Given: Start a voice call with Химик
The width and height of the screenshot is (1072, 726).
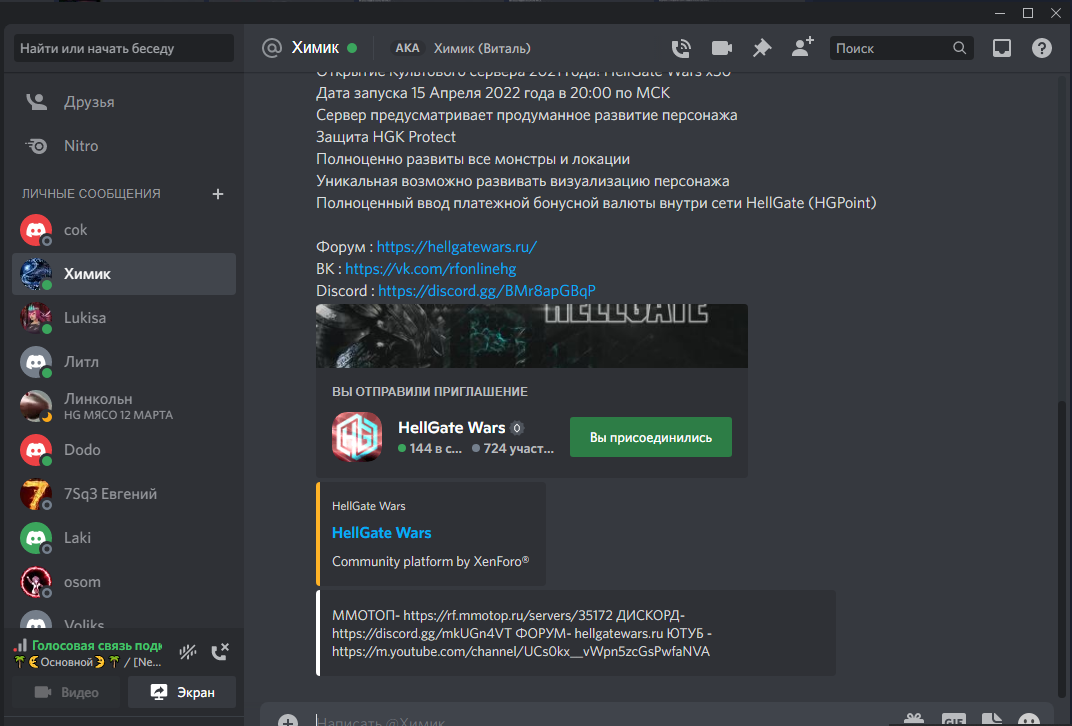Looking at the screenshot, I should [x=681, y=48].
